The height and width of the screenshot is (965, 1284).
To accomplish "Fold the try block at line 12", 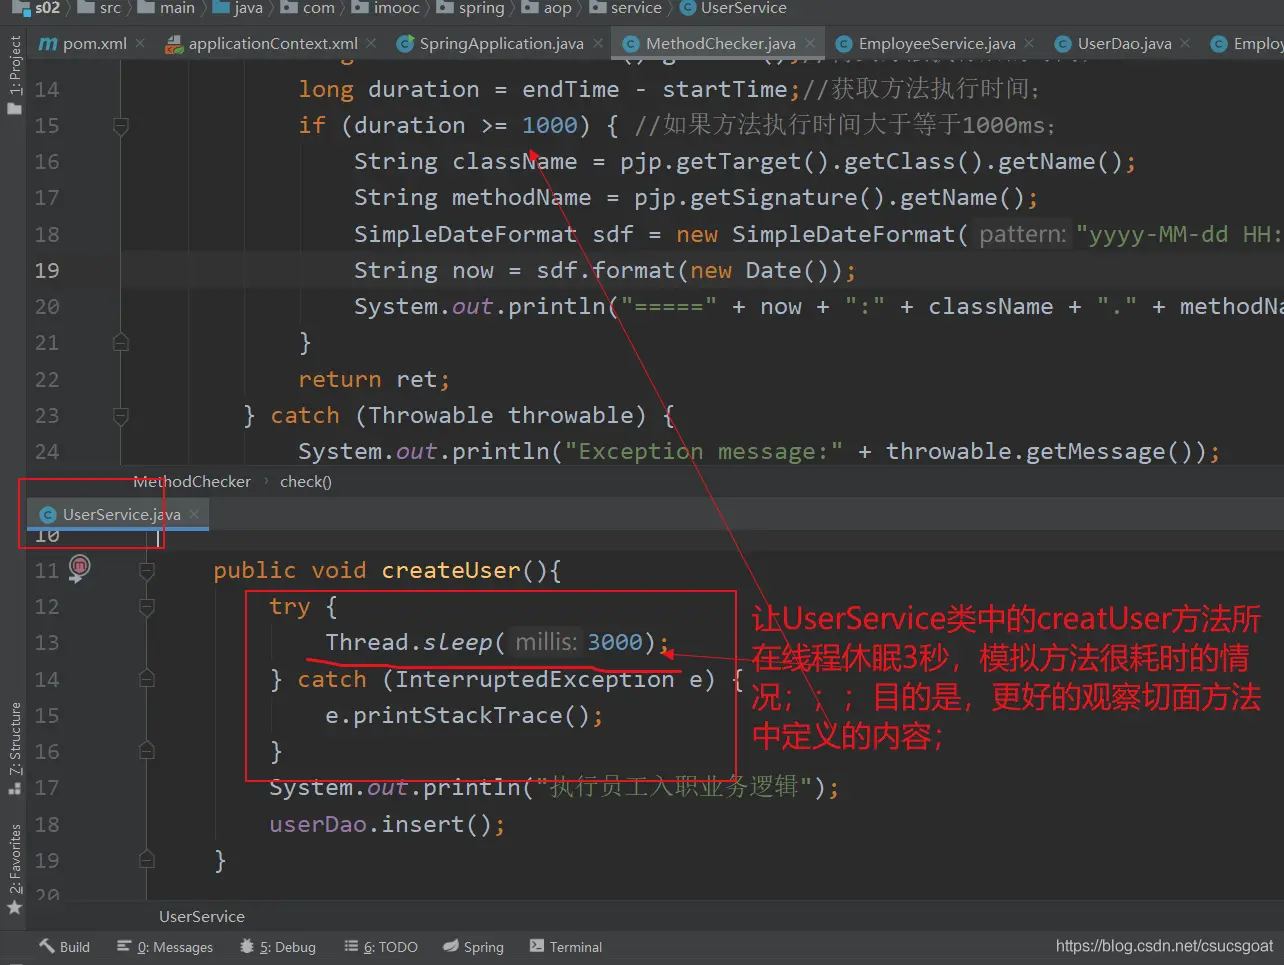I will tap(147, 607).
